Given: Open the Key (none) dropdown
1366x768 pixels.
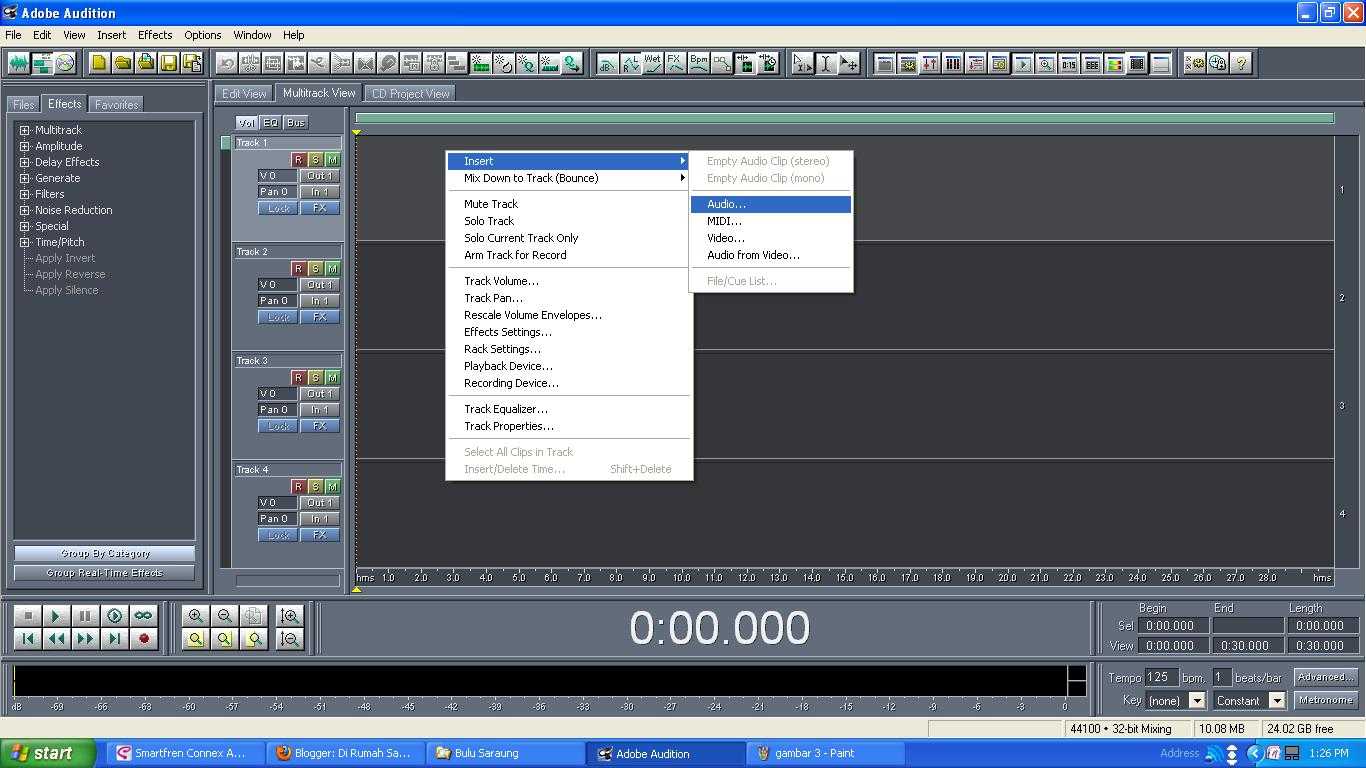Looking at the screenshot, I should pyautogui.click(x=1197, y=700).
